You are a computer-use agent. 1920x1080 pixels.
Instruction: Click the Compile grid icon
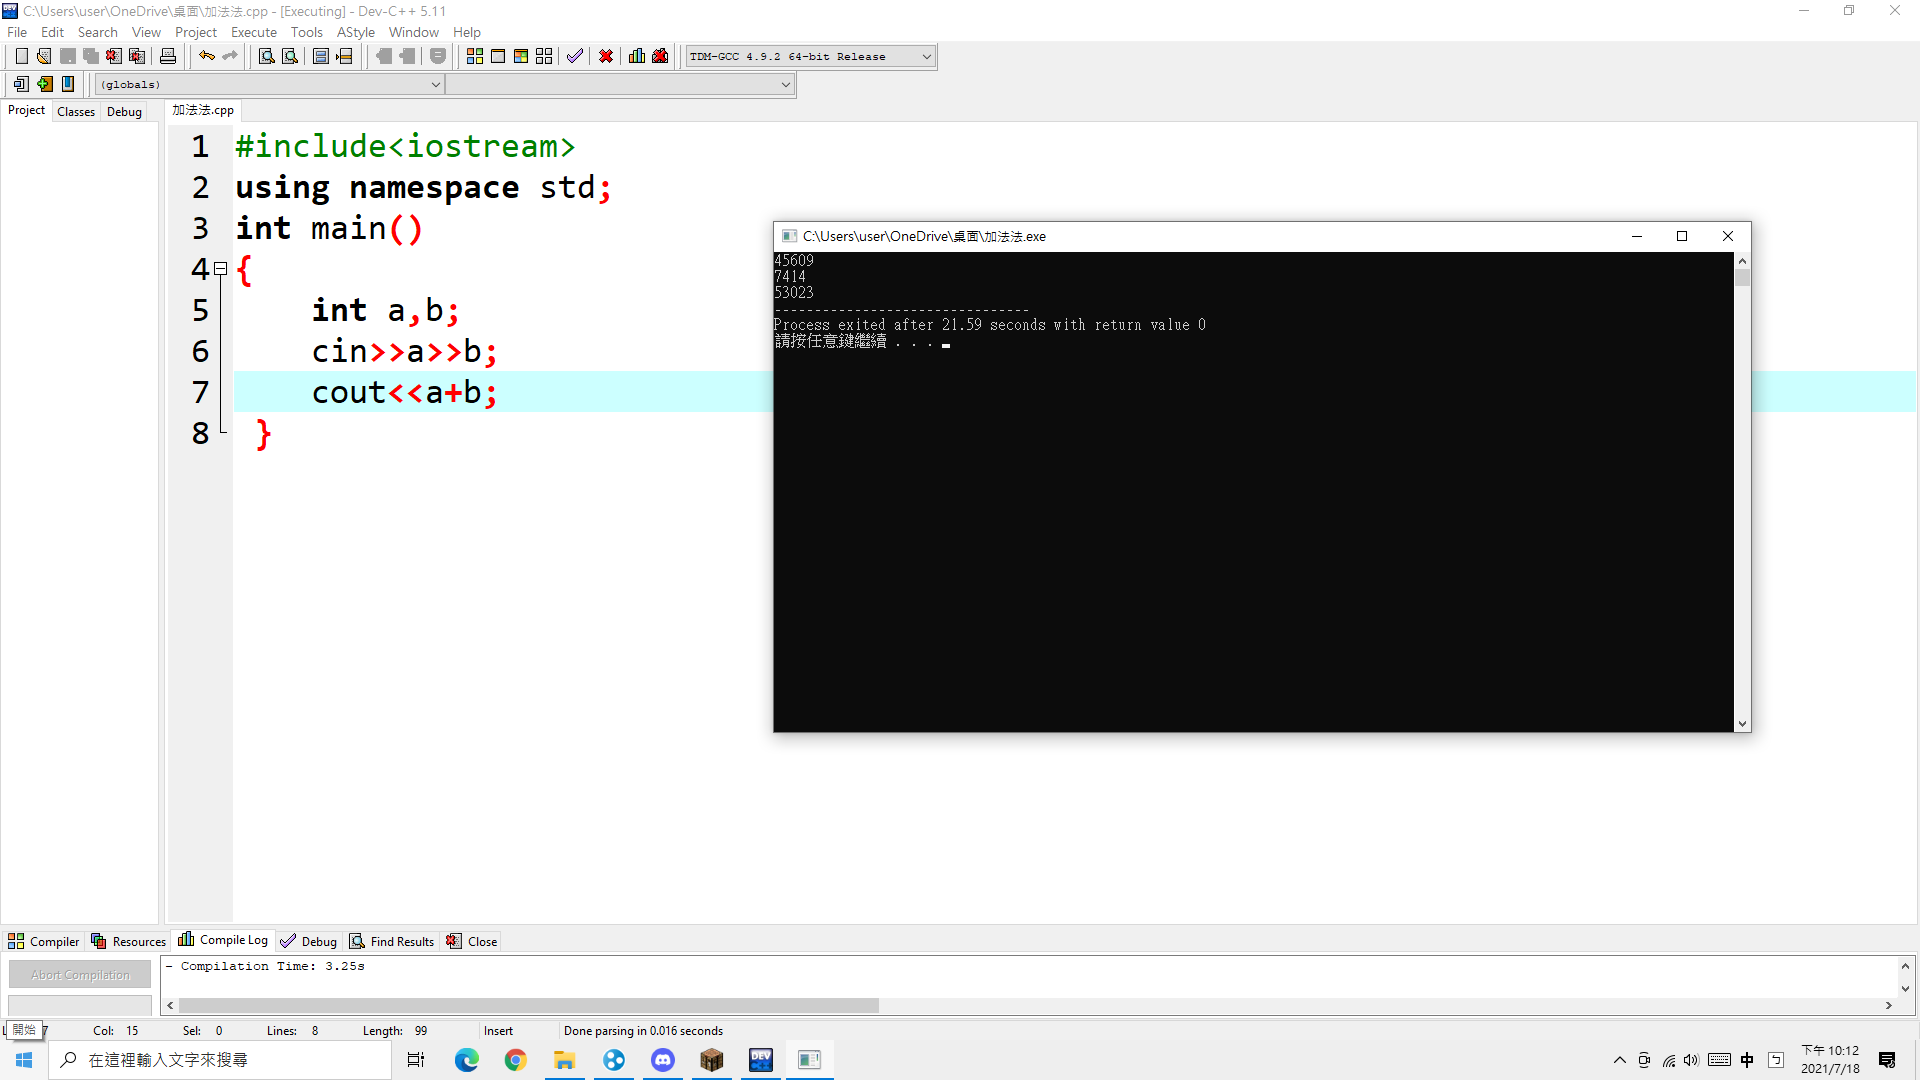click(x=475, y=56)
